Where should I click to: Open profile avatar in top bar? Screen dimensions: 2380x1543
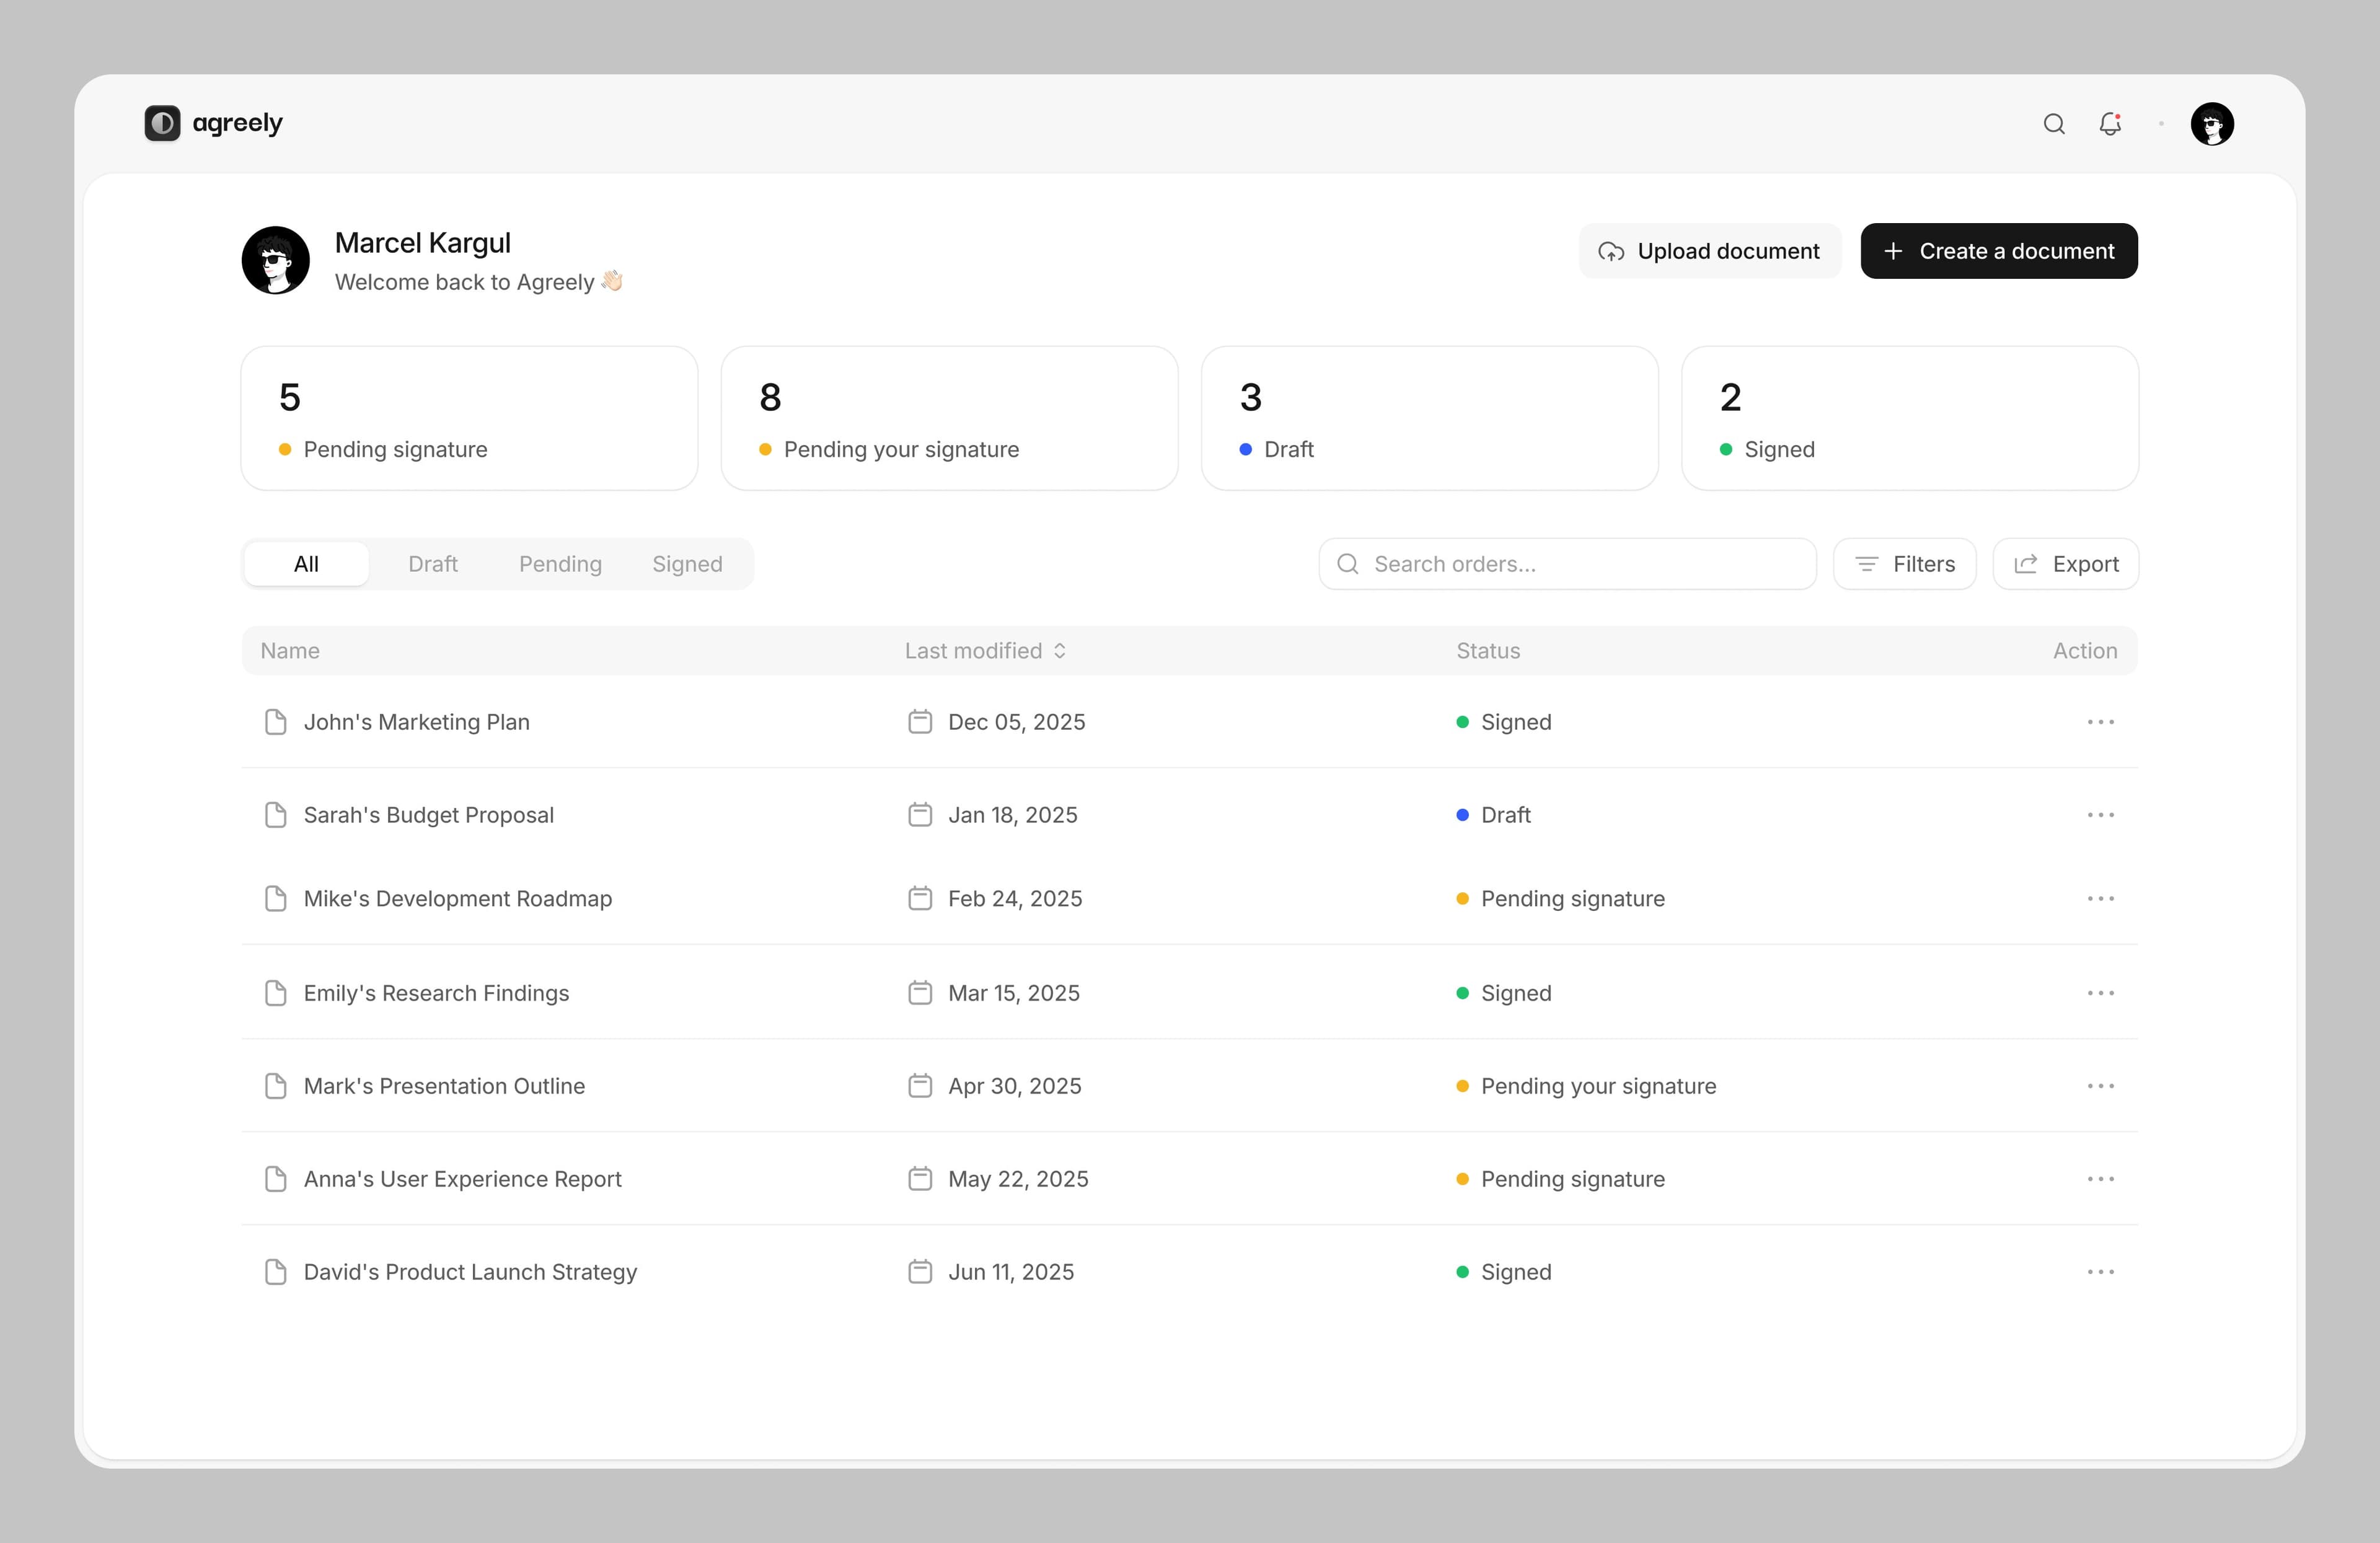tap(2212, 124)
